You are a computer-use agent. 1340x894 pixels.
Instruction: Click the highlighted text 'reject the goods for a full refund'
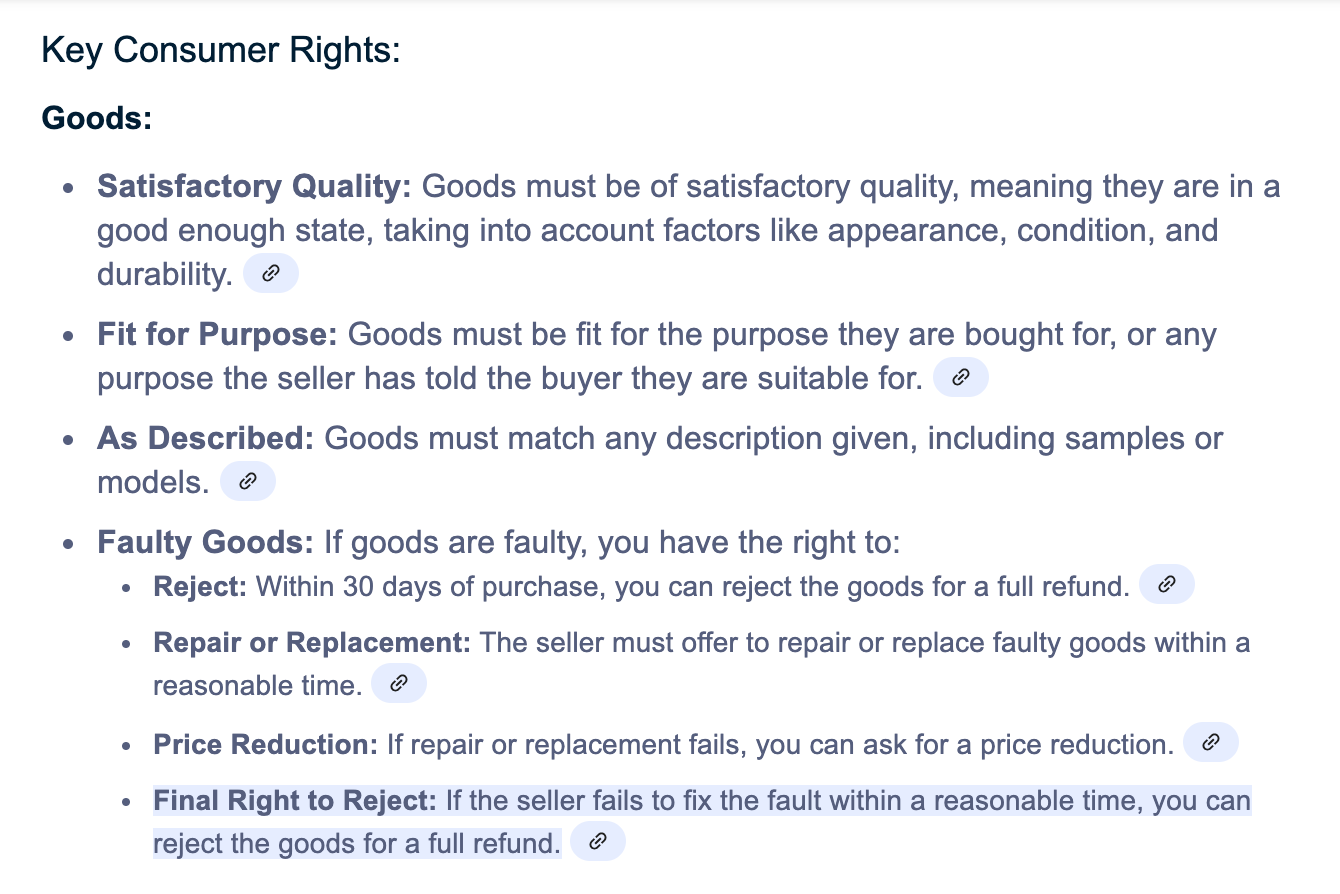[356, 843]
